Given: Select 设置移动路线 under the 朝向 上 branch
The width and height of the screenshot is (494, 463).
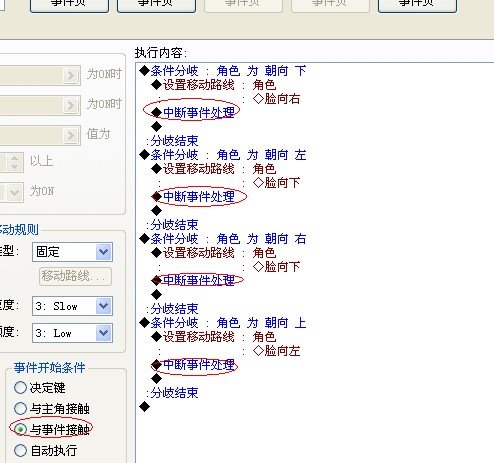Looking at the screenshot, I should coord(213,337).
